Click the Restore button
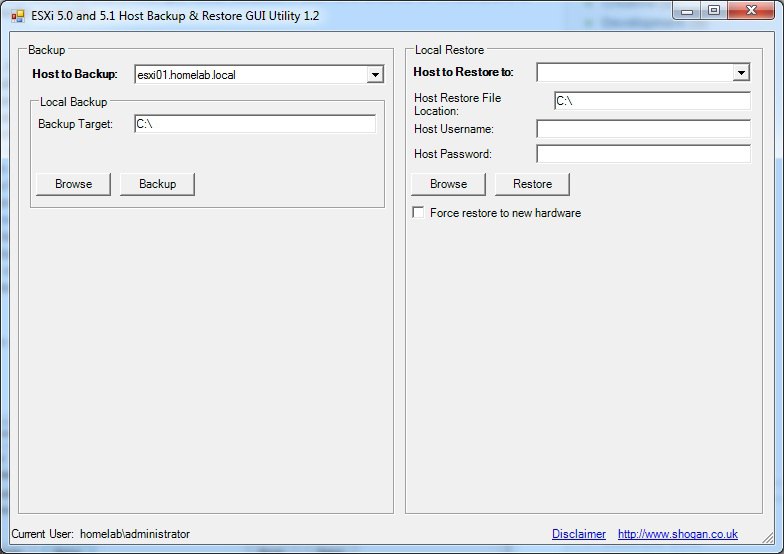 (x=532, y=184)
